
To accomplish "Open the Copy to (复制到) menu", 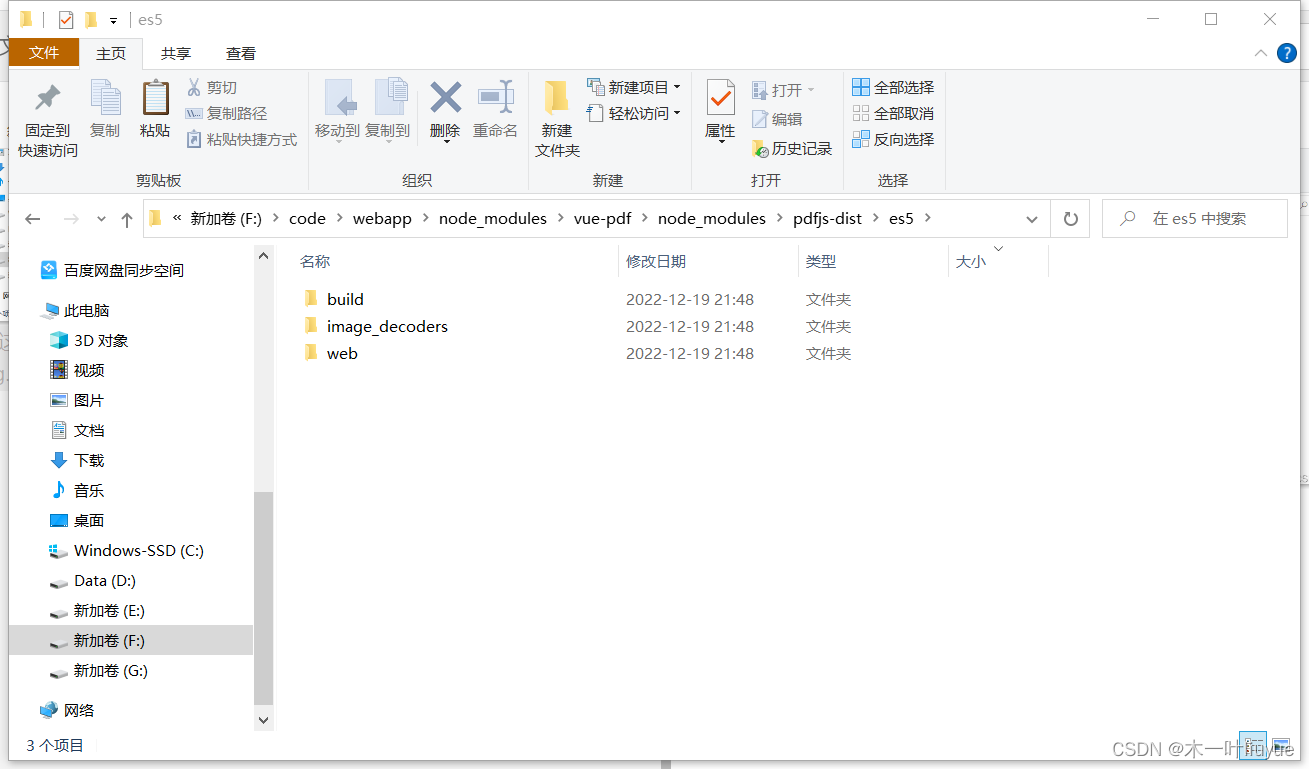I will tap(388, 111).
